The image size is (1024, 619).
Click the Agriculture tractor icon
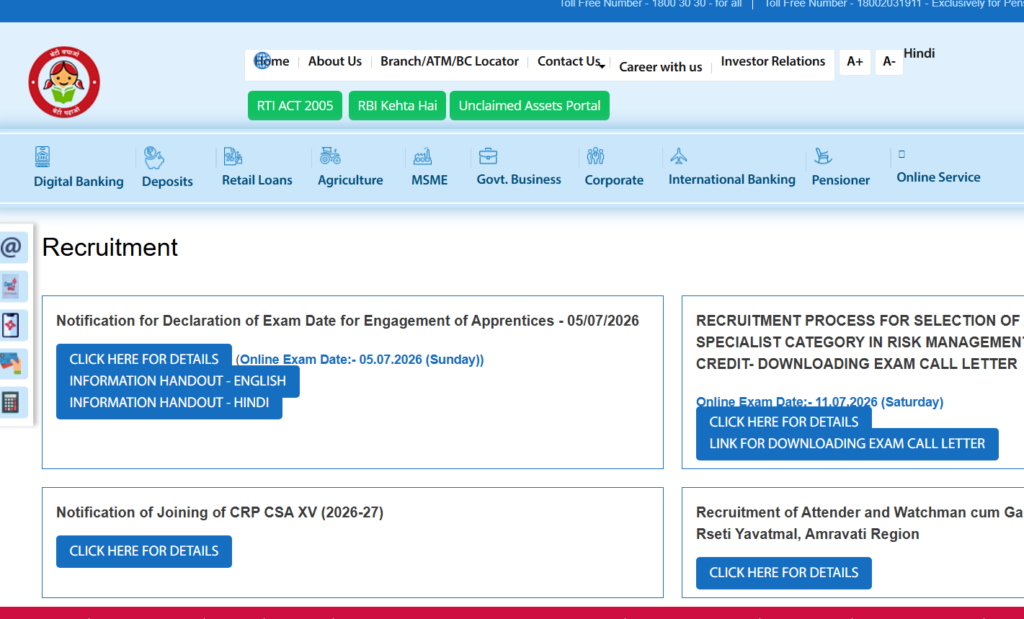(x=330, y=156)
